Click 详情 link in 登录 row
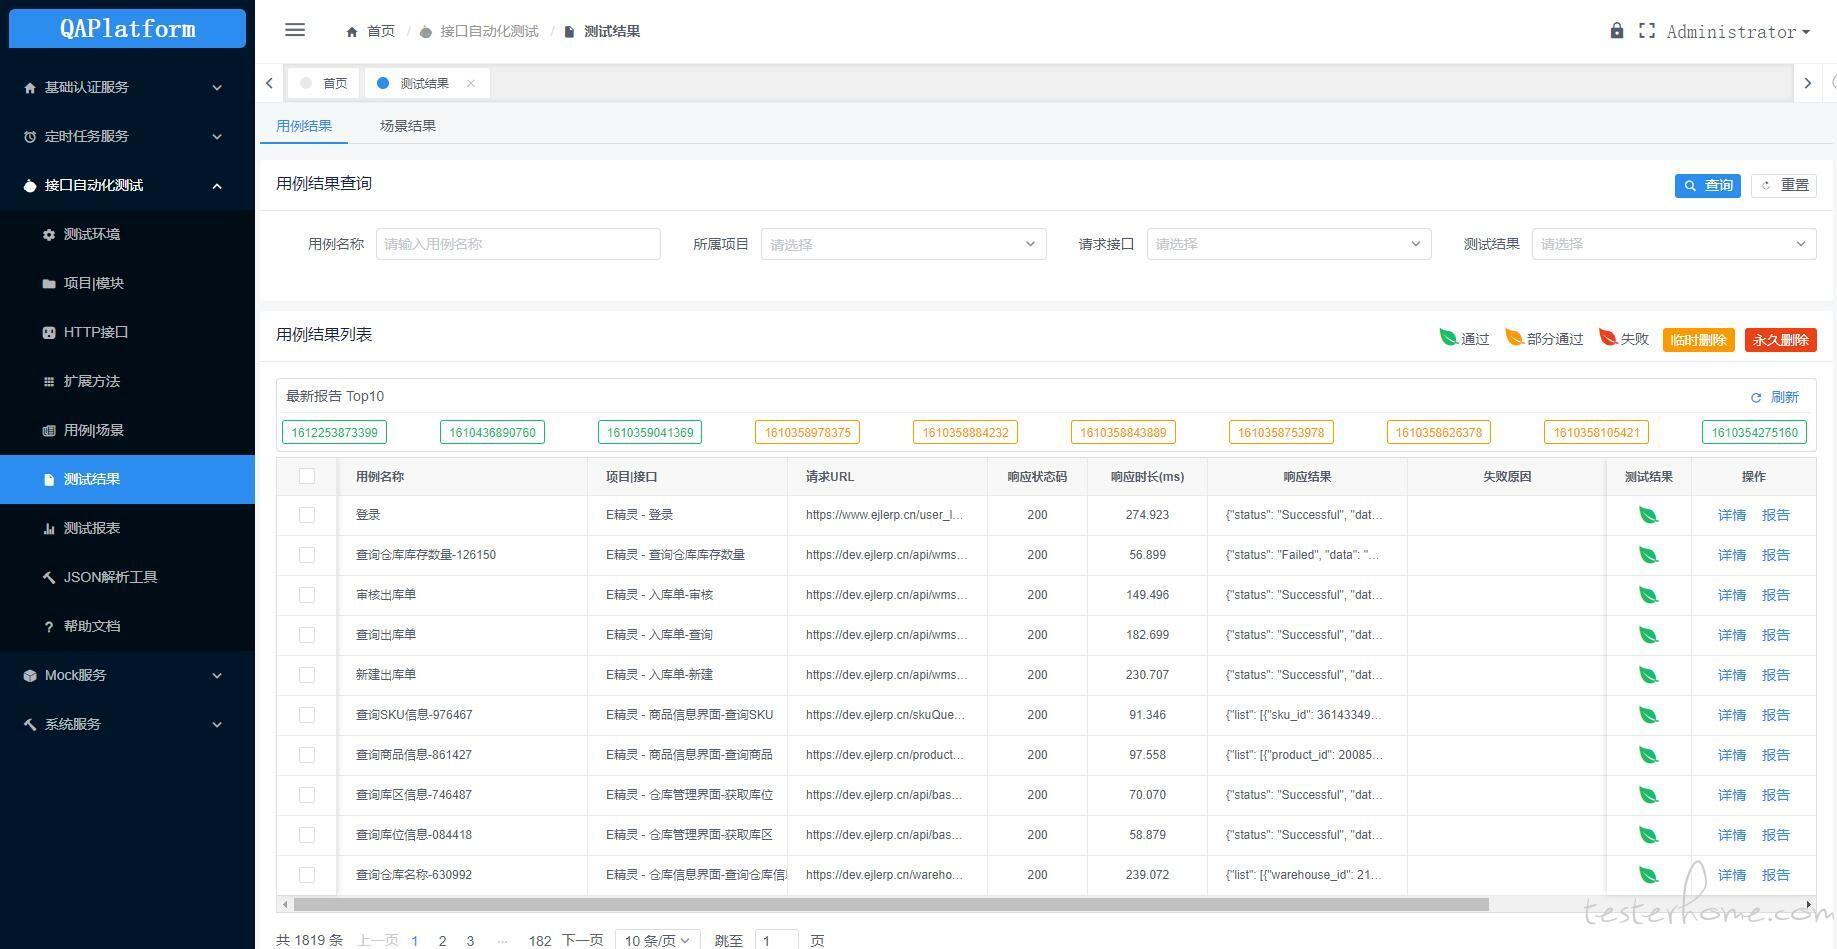The width and height of the screenshot is (1837, 949). click(1732, 515)
